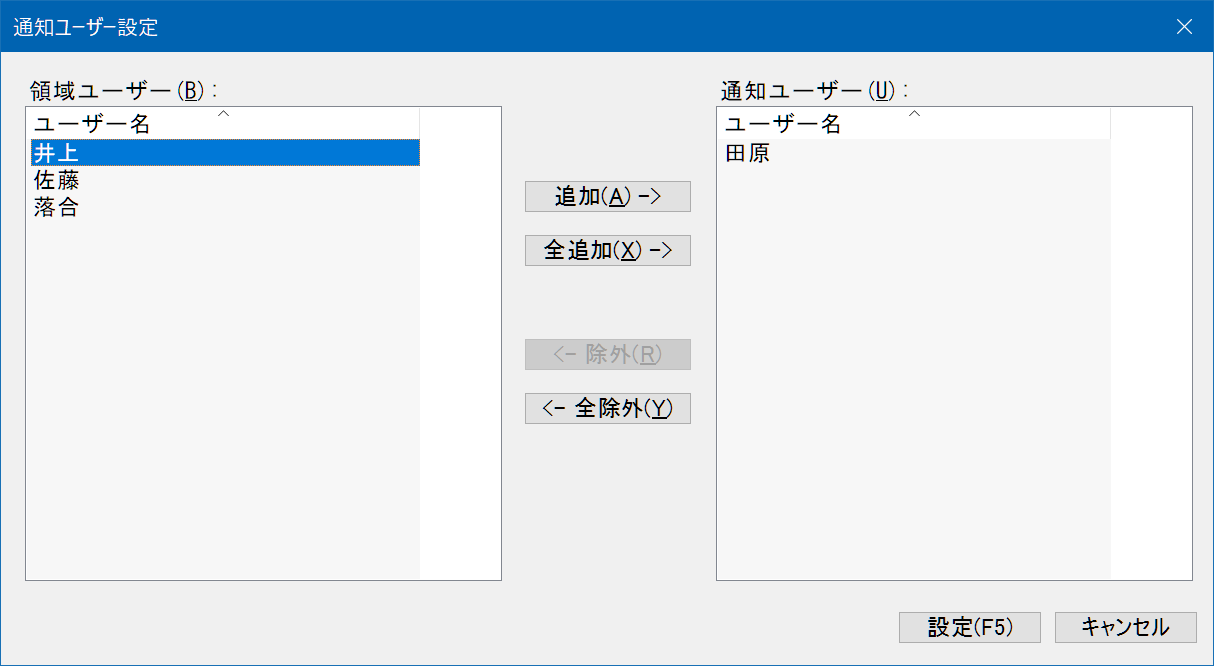This screenshot has height=666, width=1214.
Task: Click the sort arrow above the 通知ユーザー column
Action: (x=914, y=114)
